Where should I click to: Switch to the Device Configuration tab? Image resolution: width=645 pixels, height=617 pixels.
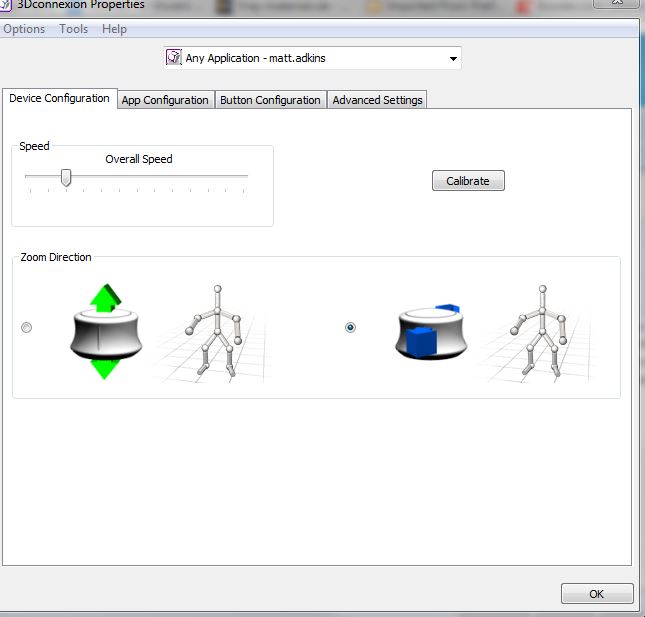60,98
